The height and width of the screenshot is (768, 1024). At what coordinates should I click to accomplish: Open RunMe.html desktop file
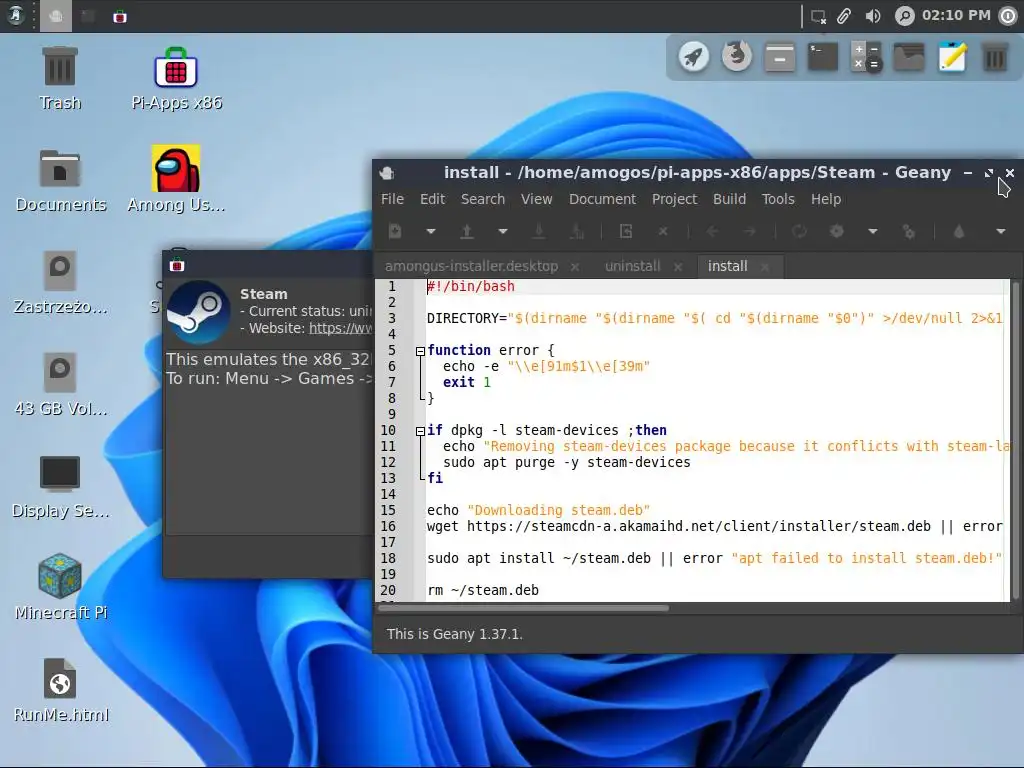point(60,690)
